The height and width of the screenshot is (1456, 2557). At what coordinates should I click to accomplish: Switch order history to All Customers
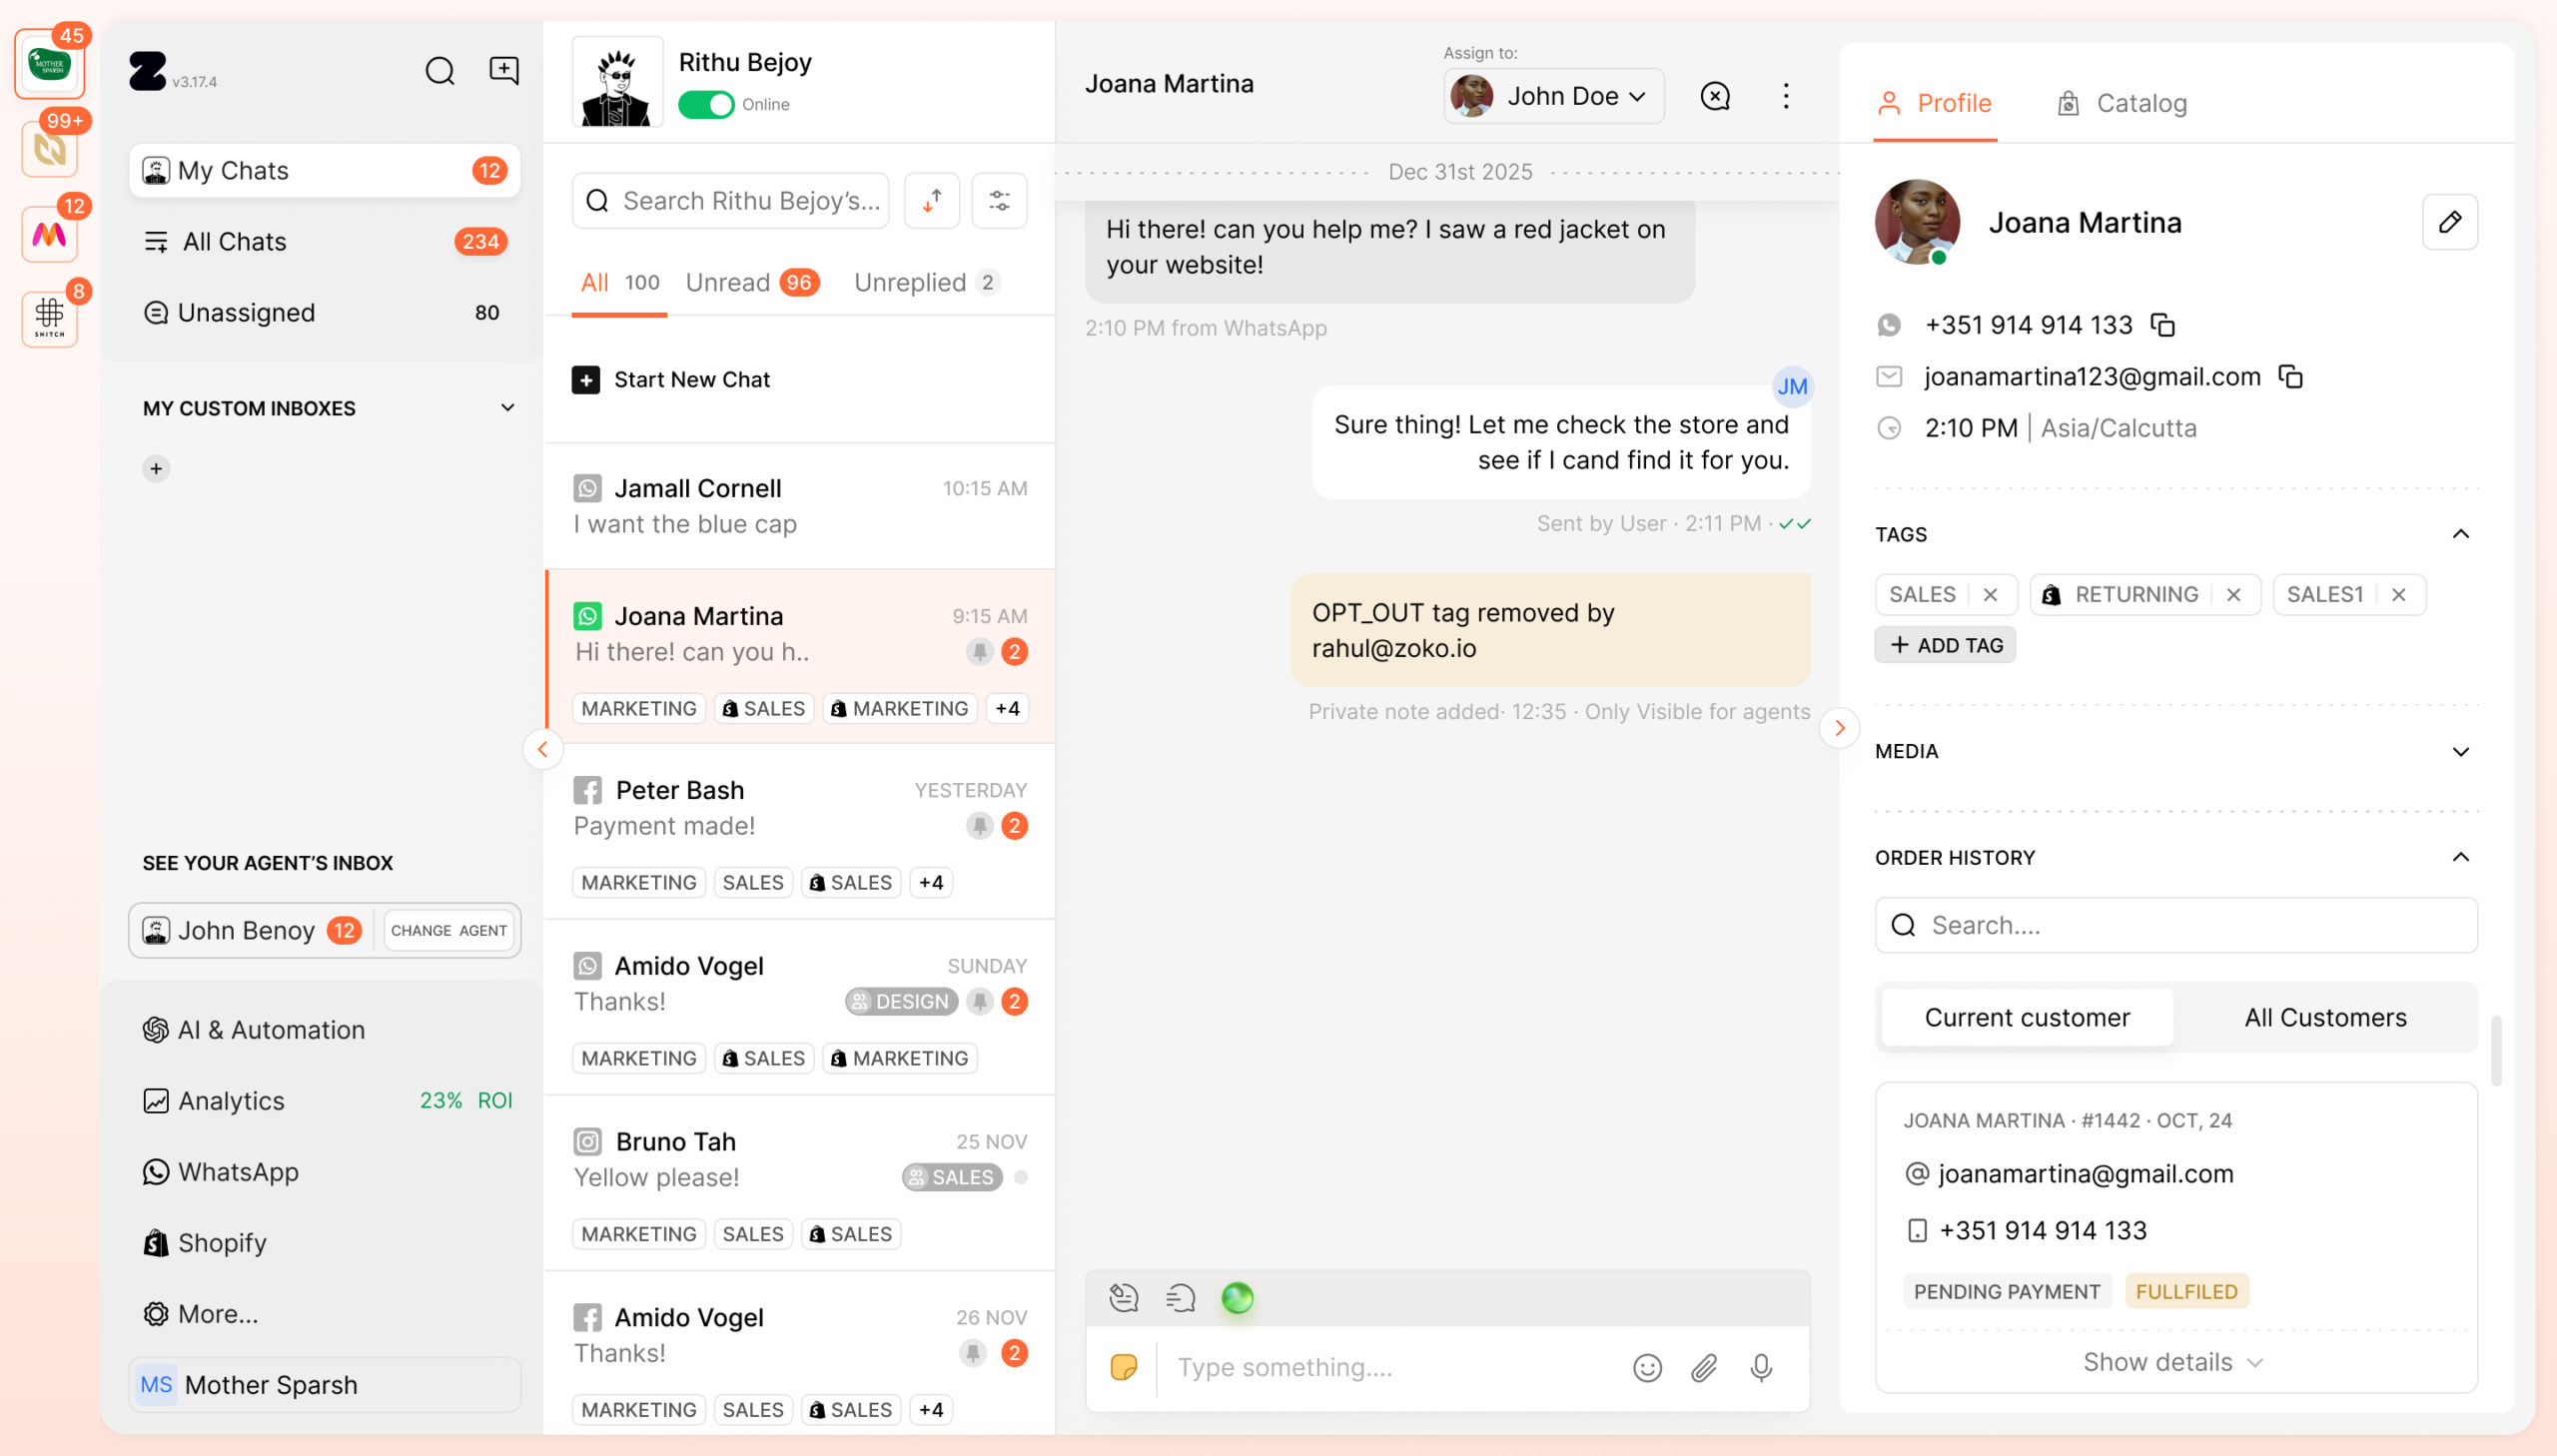click(2325, 1018)
